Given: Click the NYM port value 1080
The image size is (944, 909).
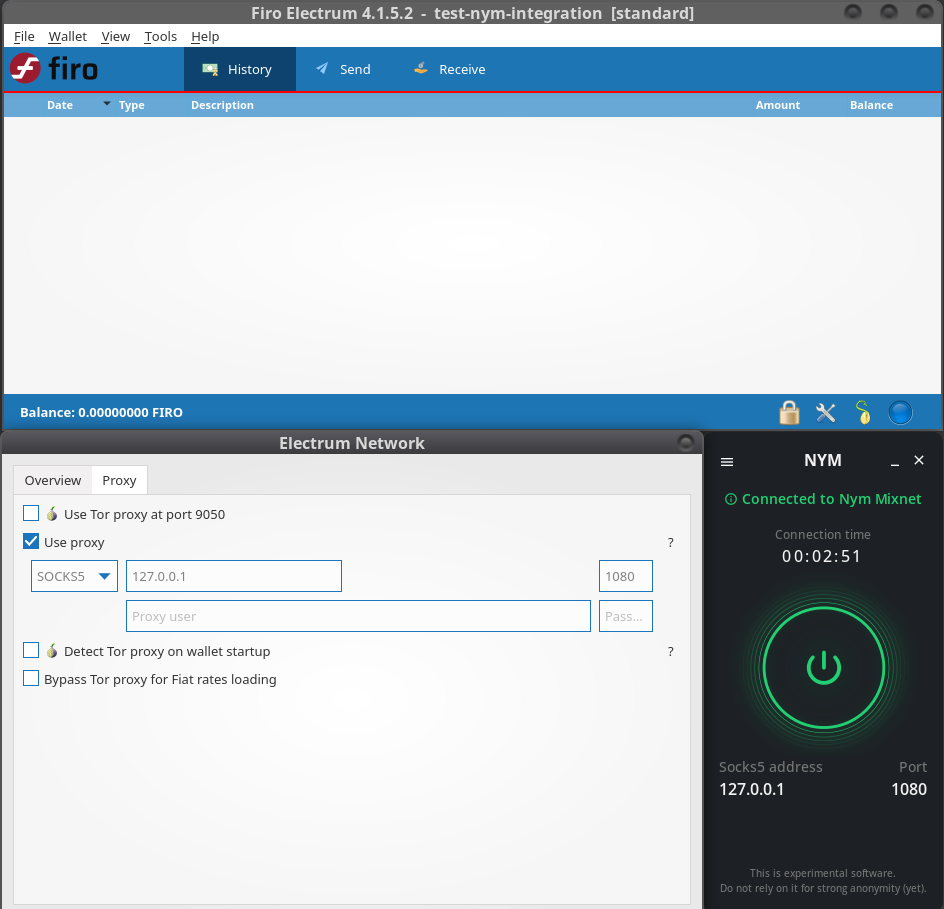Looking at the screenshot, I should [908, 789].
